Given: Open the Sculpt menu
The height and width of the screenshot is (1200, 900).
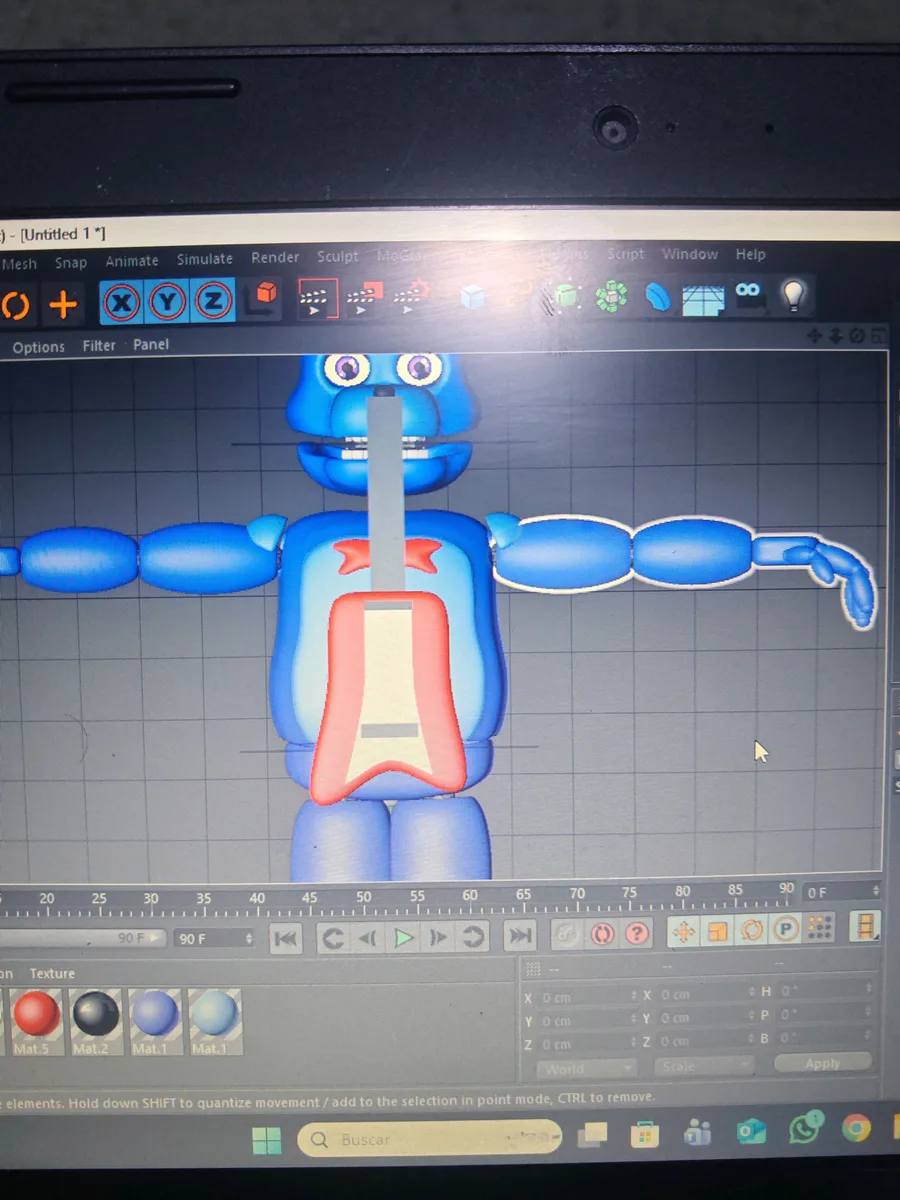Looking at the screenshot, I should [x=338, y=256].
